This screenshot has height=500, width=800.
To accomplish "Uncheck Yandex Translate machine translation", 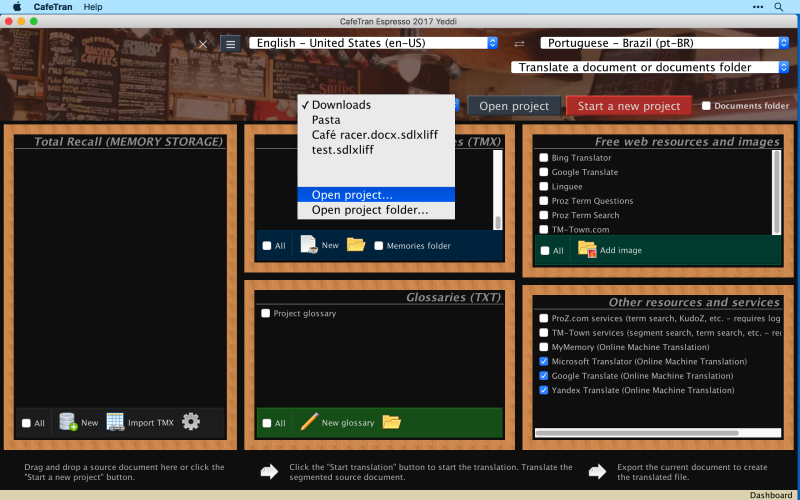I will click(544, 390).
